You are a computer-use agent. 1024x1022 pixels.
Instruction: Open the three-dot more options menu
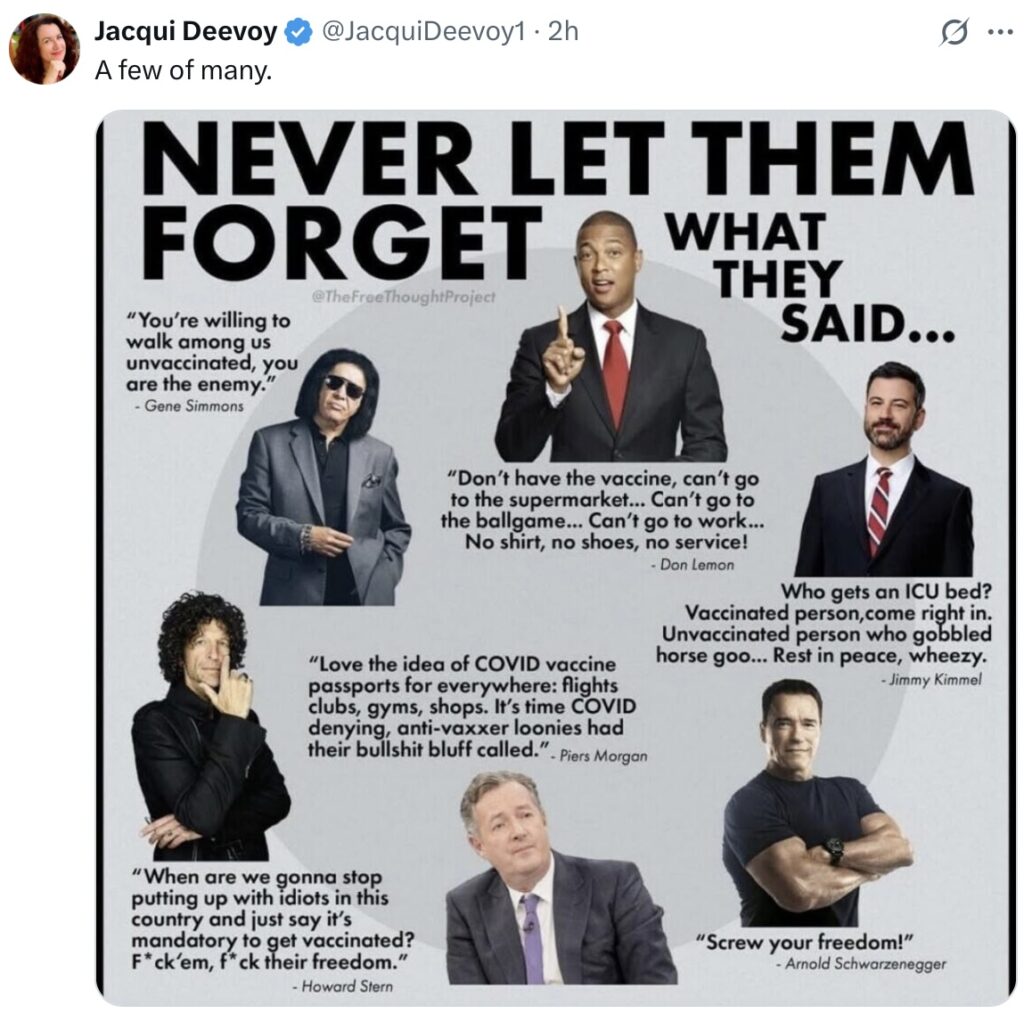(x=1000, y=33)
